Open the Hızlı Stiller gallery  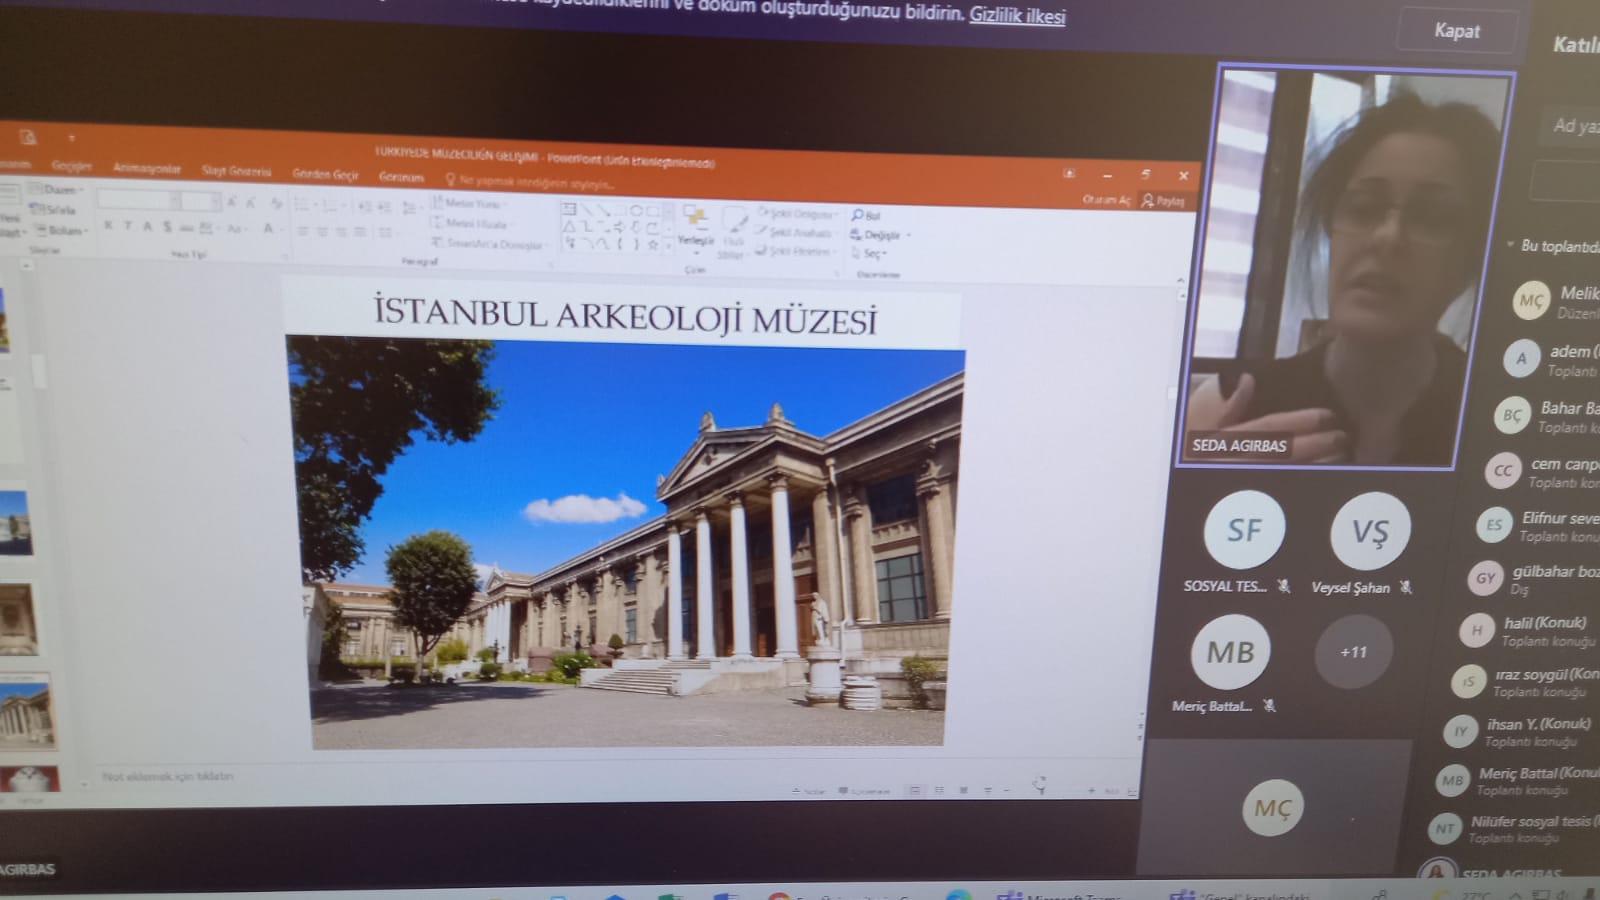point(733,233)
